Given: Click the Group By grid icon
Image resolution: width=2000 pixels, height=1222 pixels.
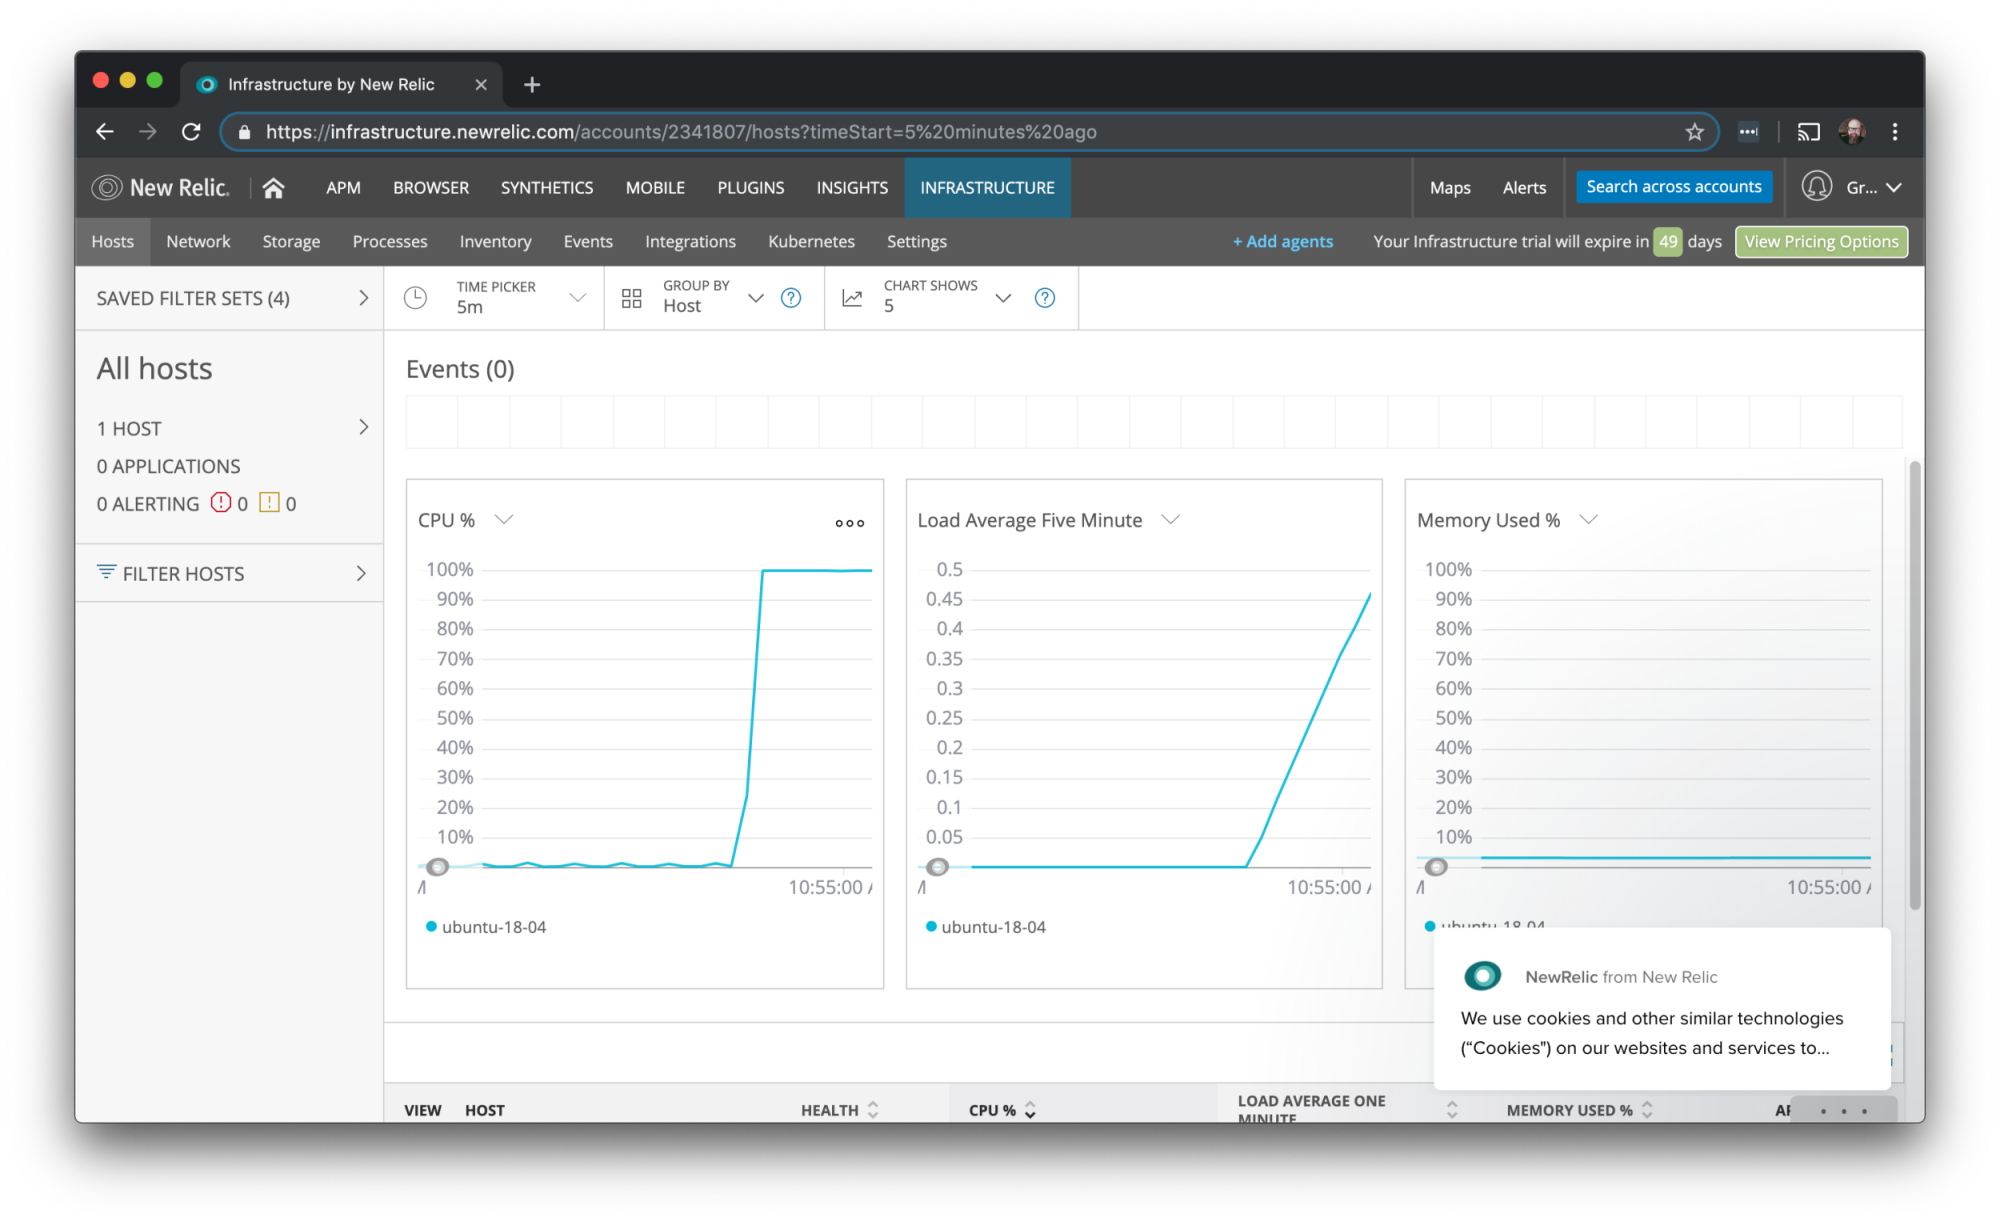Looking at the screenshot, I should point(631,298).
